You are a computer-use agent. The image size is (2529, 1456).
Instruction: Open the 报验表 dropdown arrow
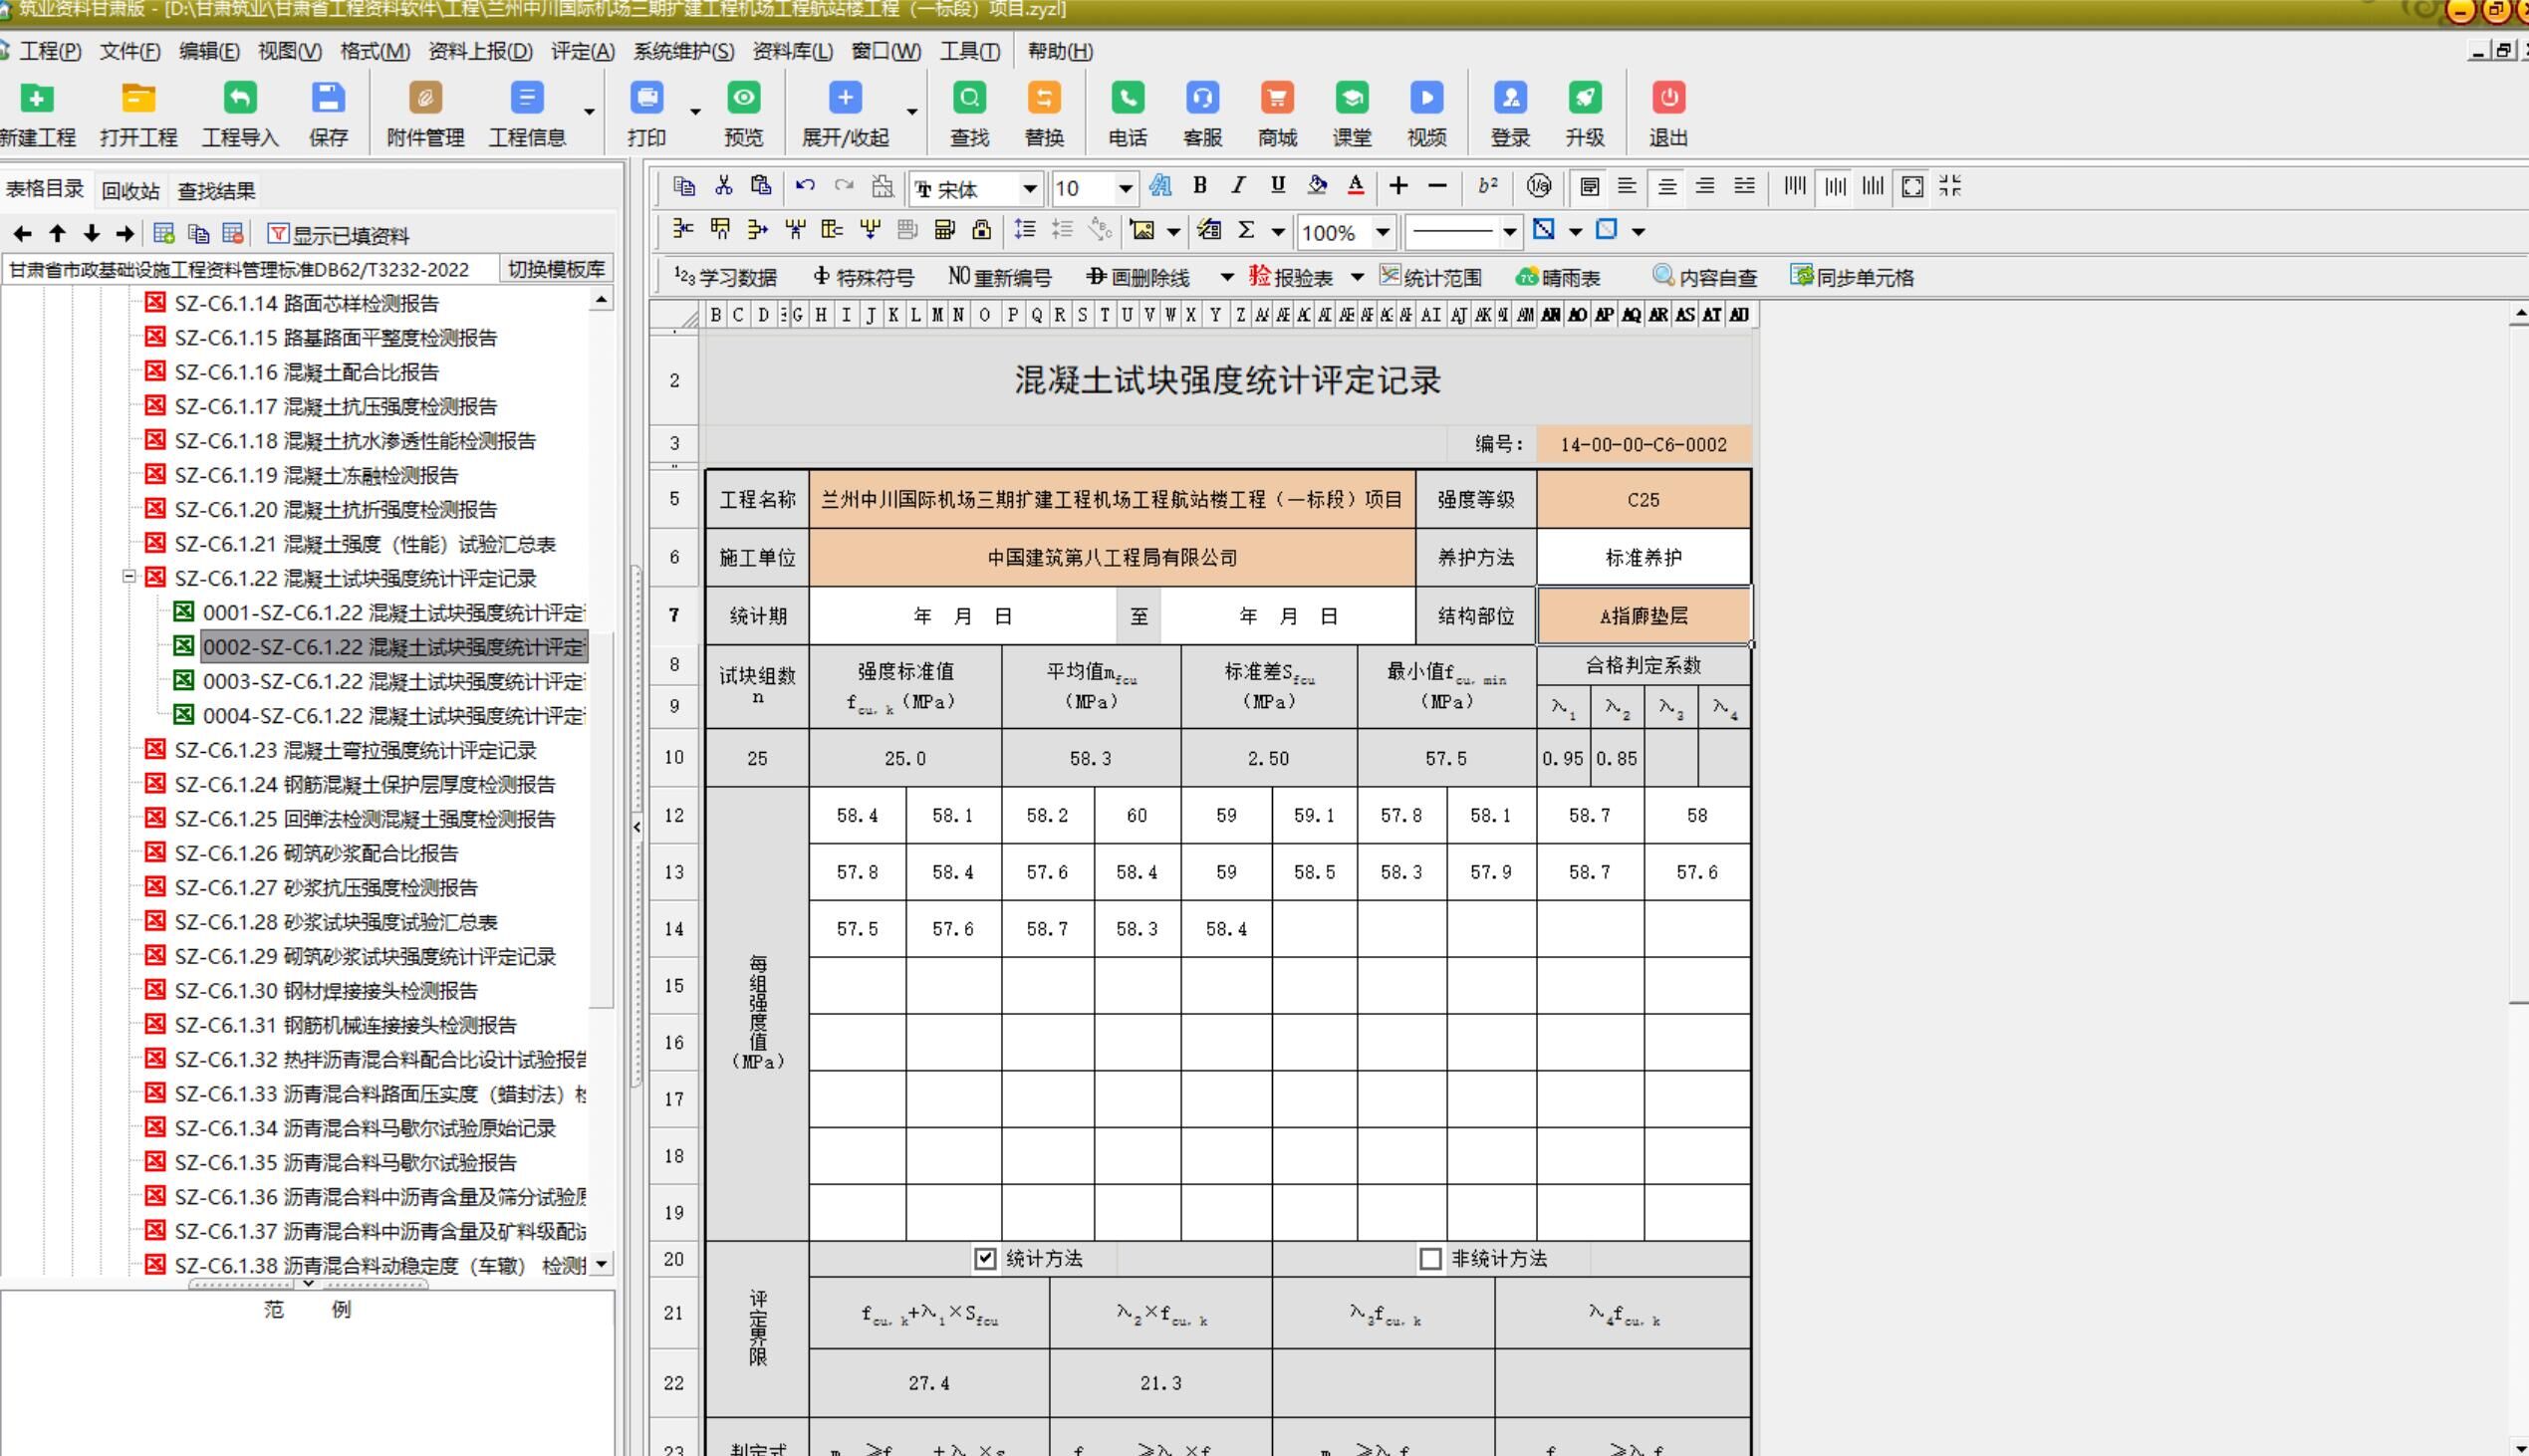coord(1357,277)
